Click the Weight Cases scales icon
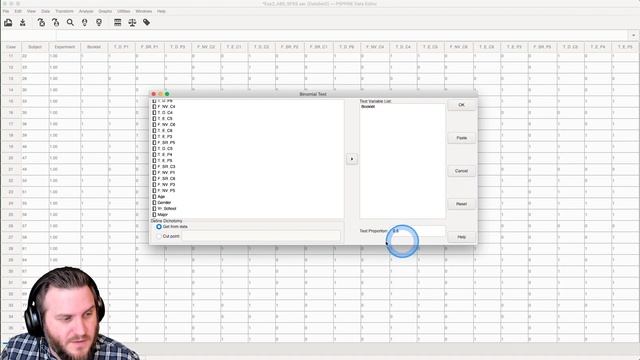 click(132, 22)
